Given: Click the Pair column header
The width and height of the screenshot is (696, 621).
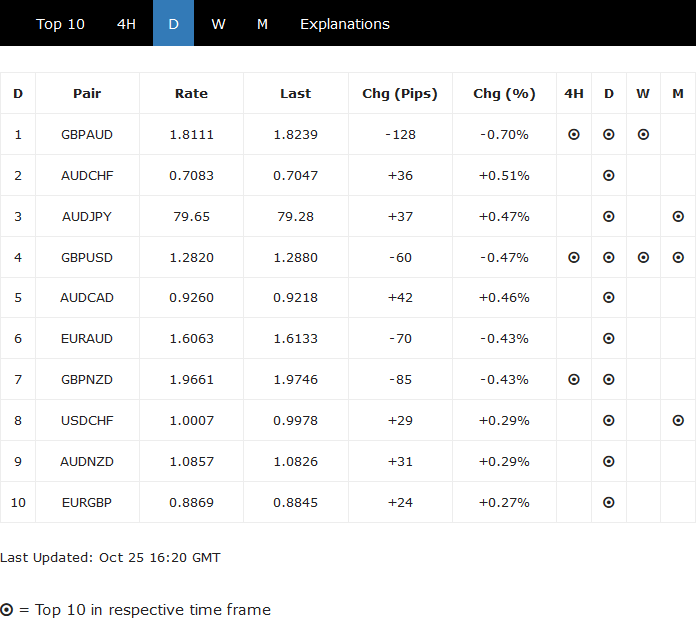Looking at the screenshot, I should (87, 94).
